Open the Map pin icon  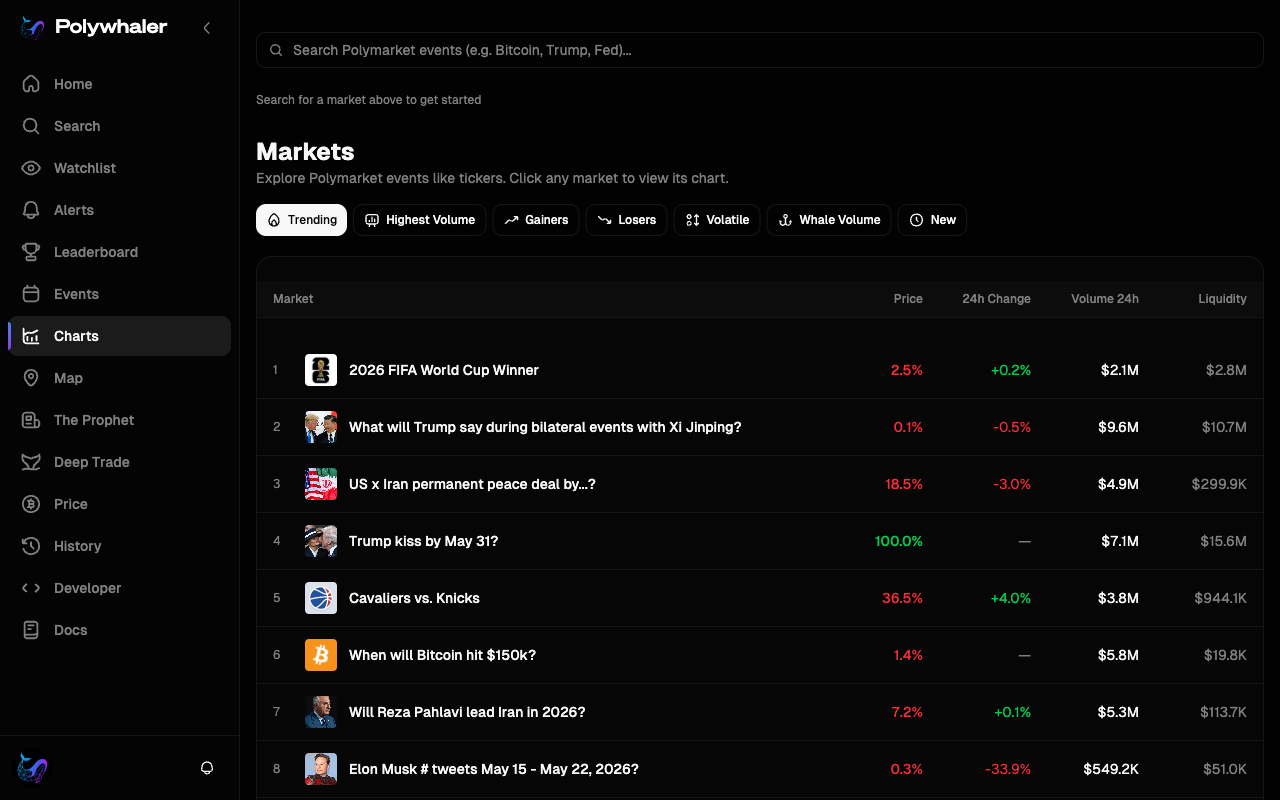pyautogui.click(x=31, y=378)
